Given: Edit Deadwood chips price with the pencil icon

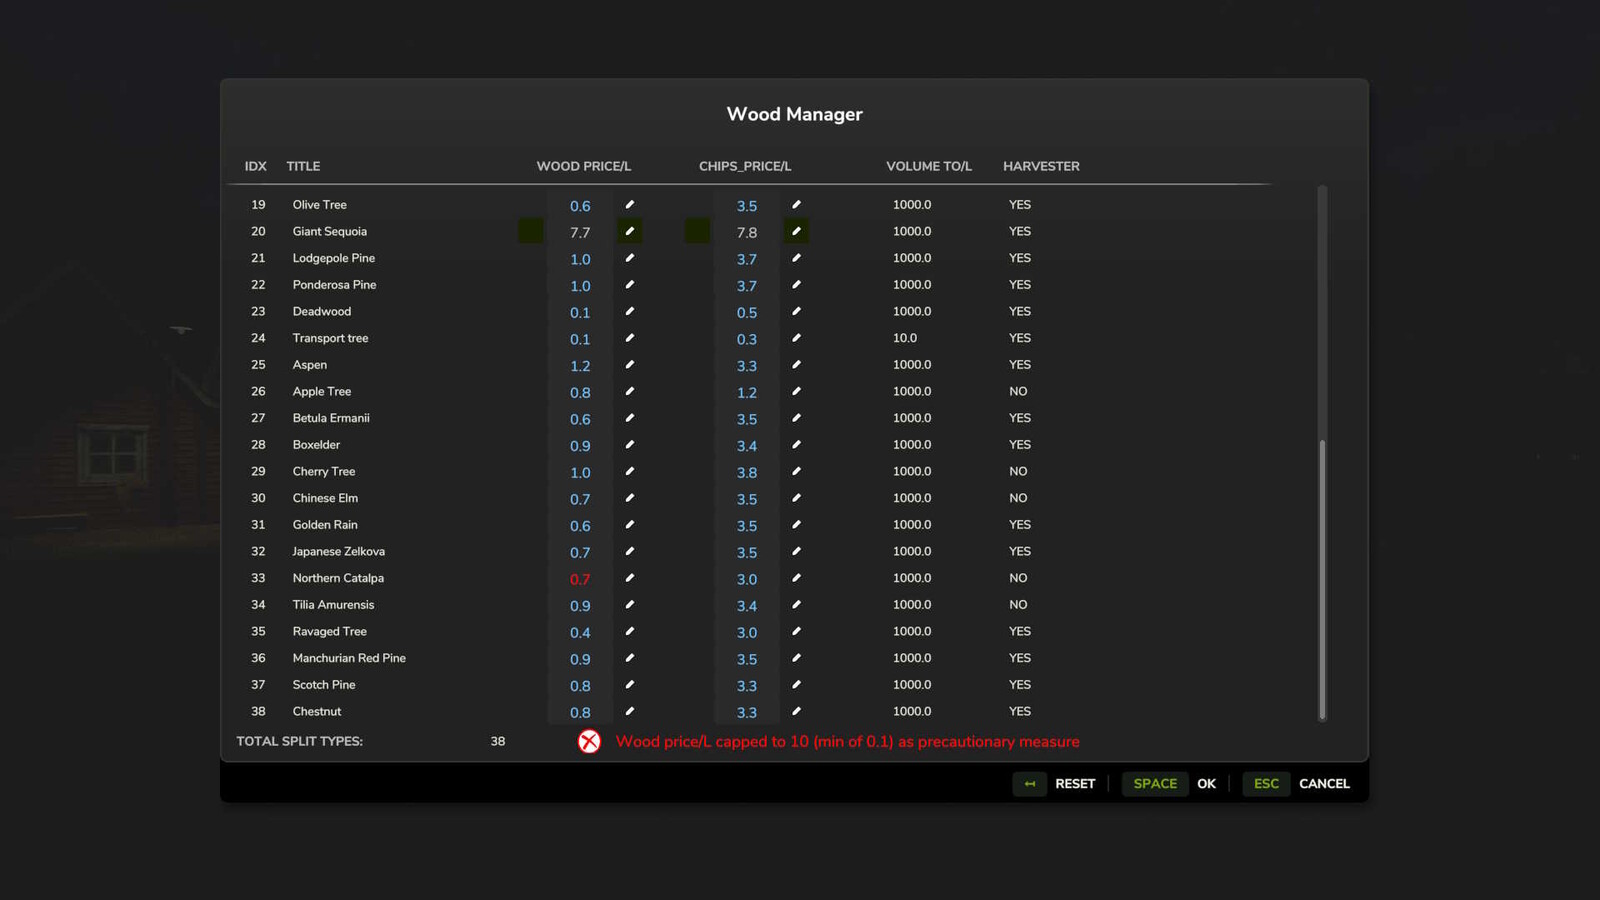Looking at the screenshot, I should 796,312.
